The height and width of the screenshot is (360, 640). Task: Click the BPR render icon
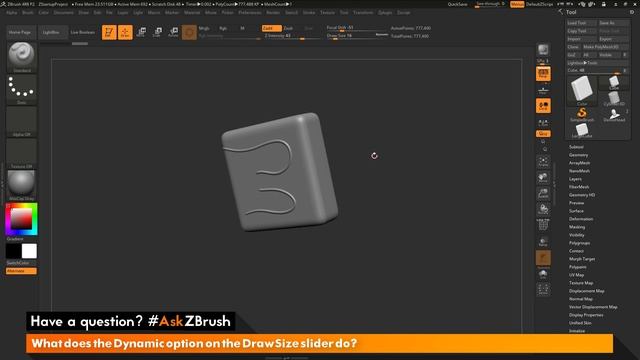543,50
